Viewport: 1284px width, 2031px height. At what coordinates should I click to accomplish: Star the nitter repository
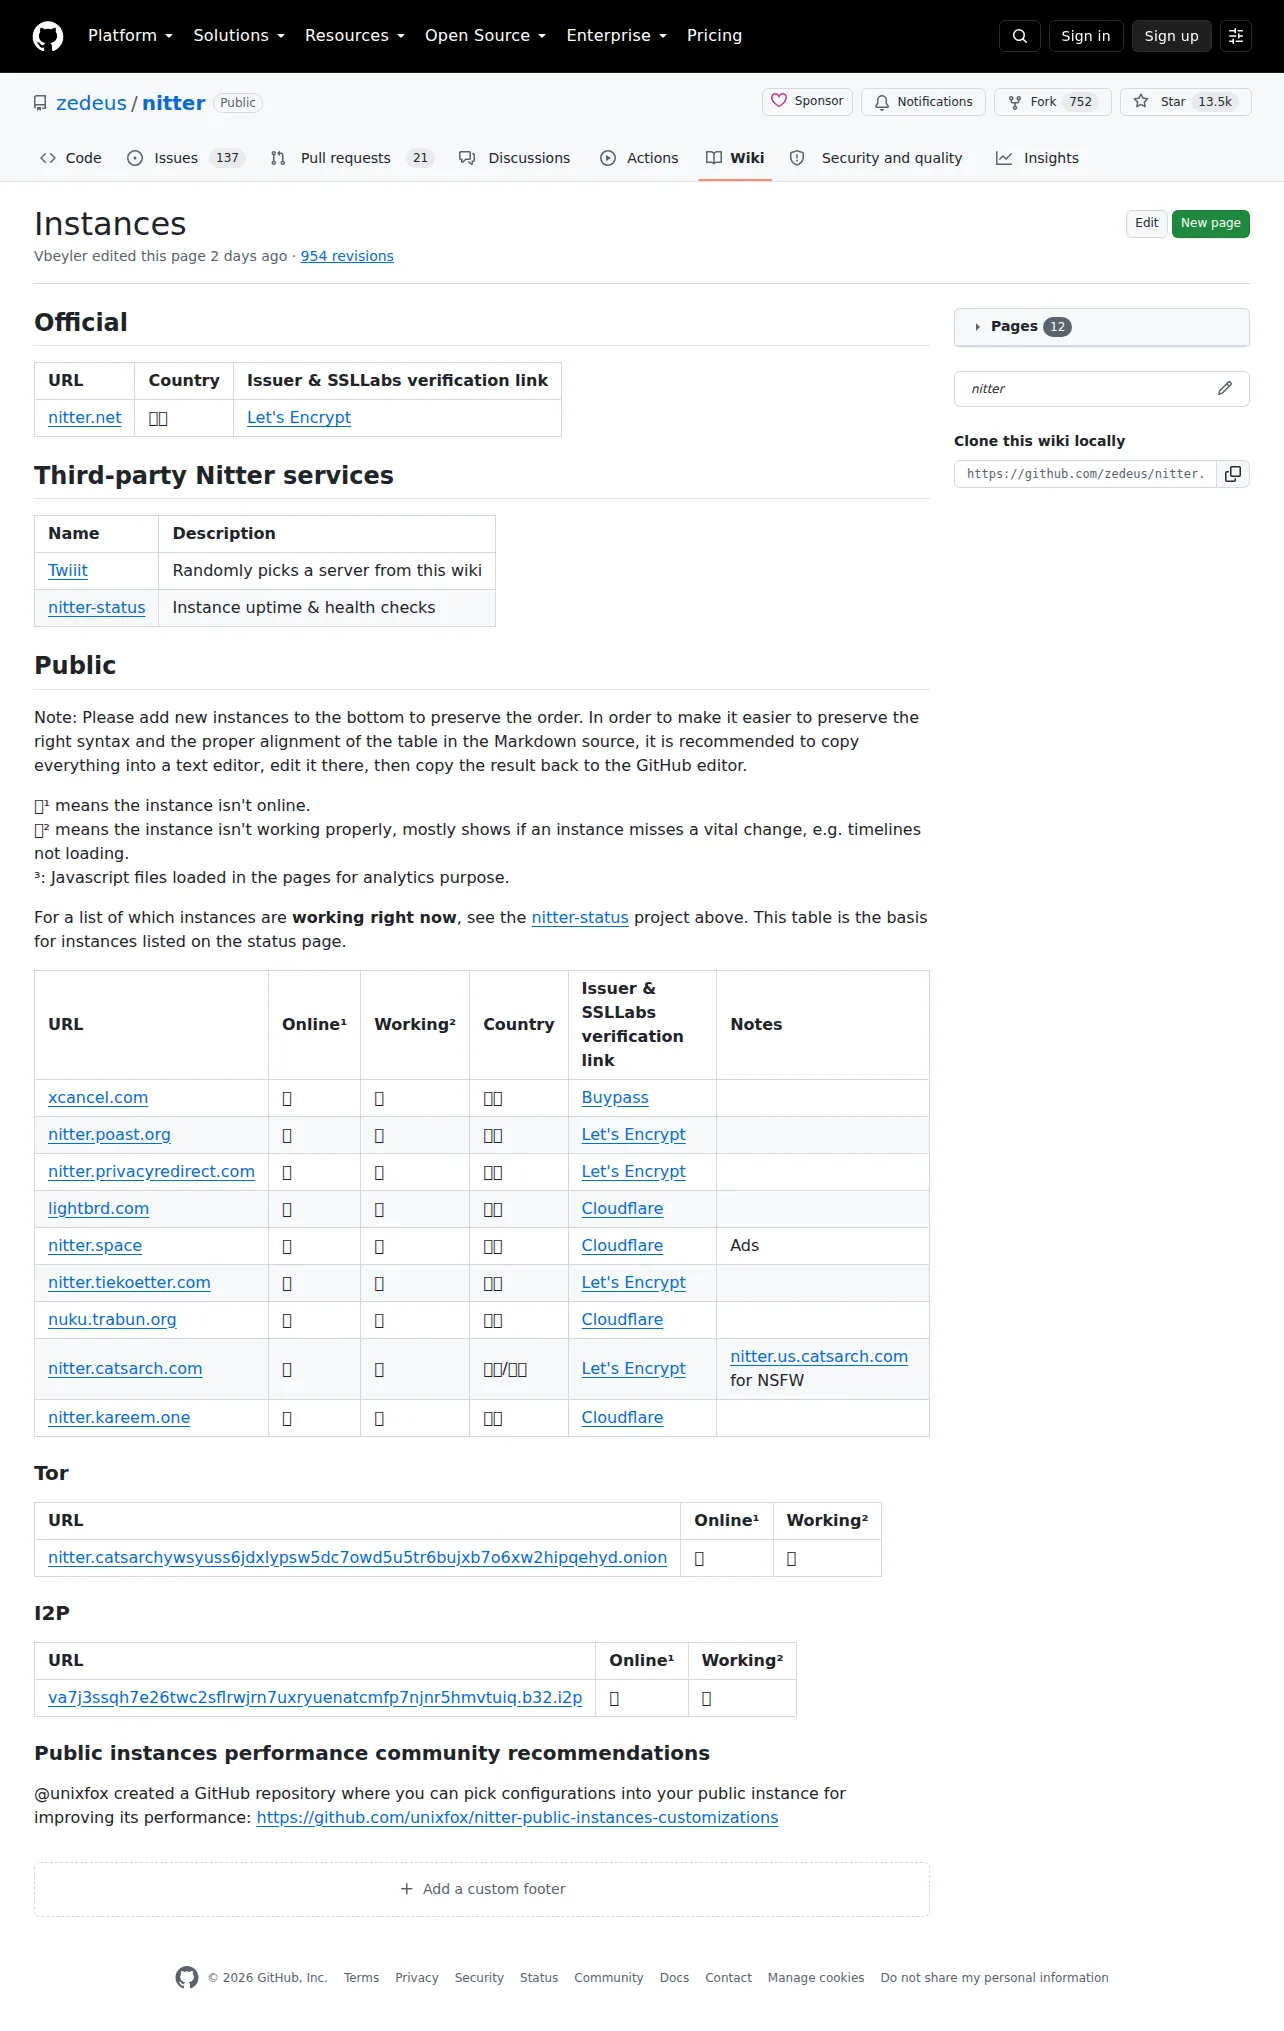pos(1185,102)
